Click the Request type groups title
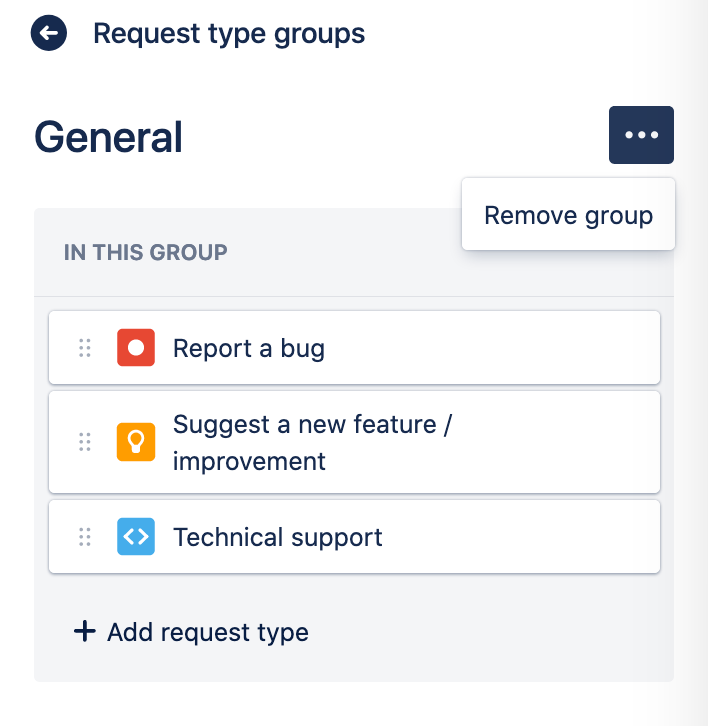 coord(229,34)
